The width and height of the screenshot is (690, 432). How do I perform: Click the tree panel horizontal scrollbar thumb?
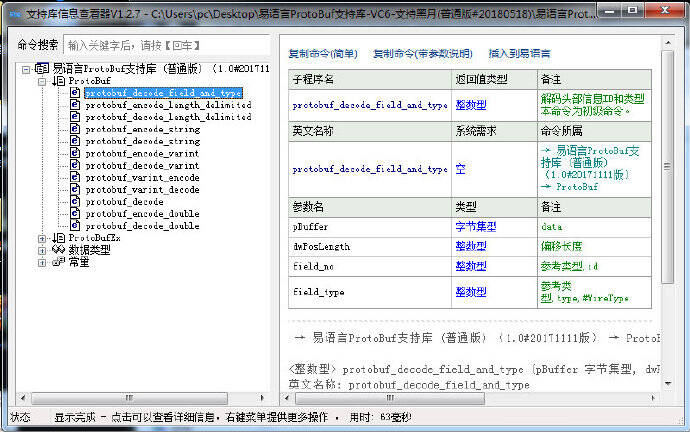click(129, 398)
